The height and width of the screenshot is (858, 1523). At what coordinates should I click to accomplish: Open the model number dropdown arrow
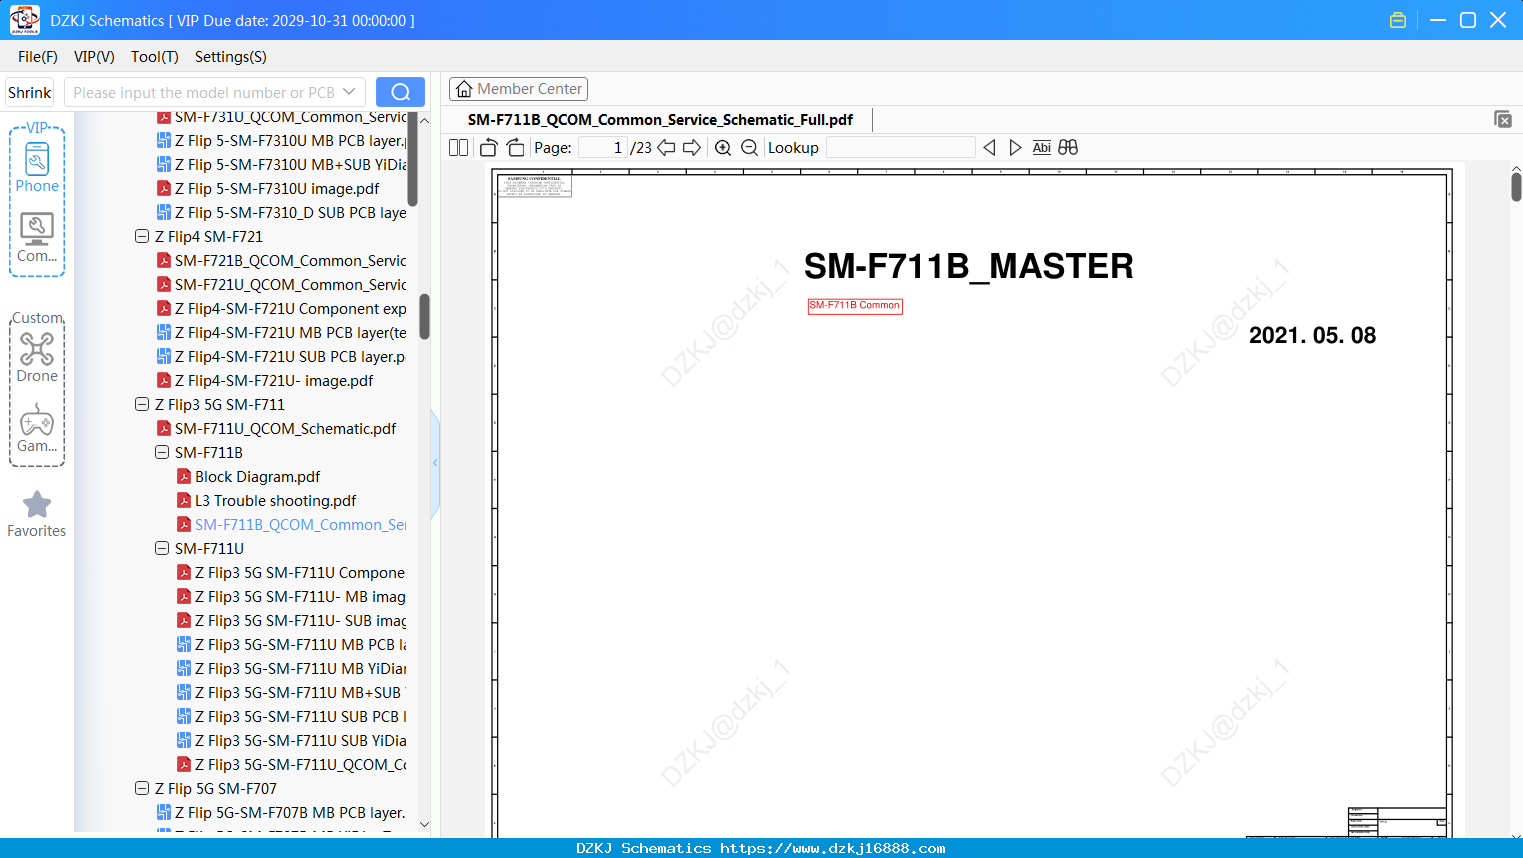pos(349,92)
